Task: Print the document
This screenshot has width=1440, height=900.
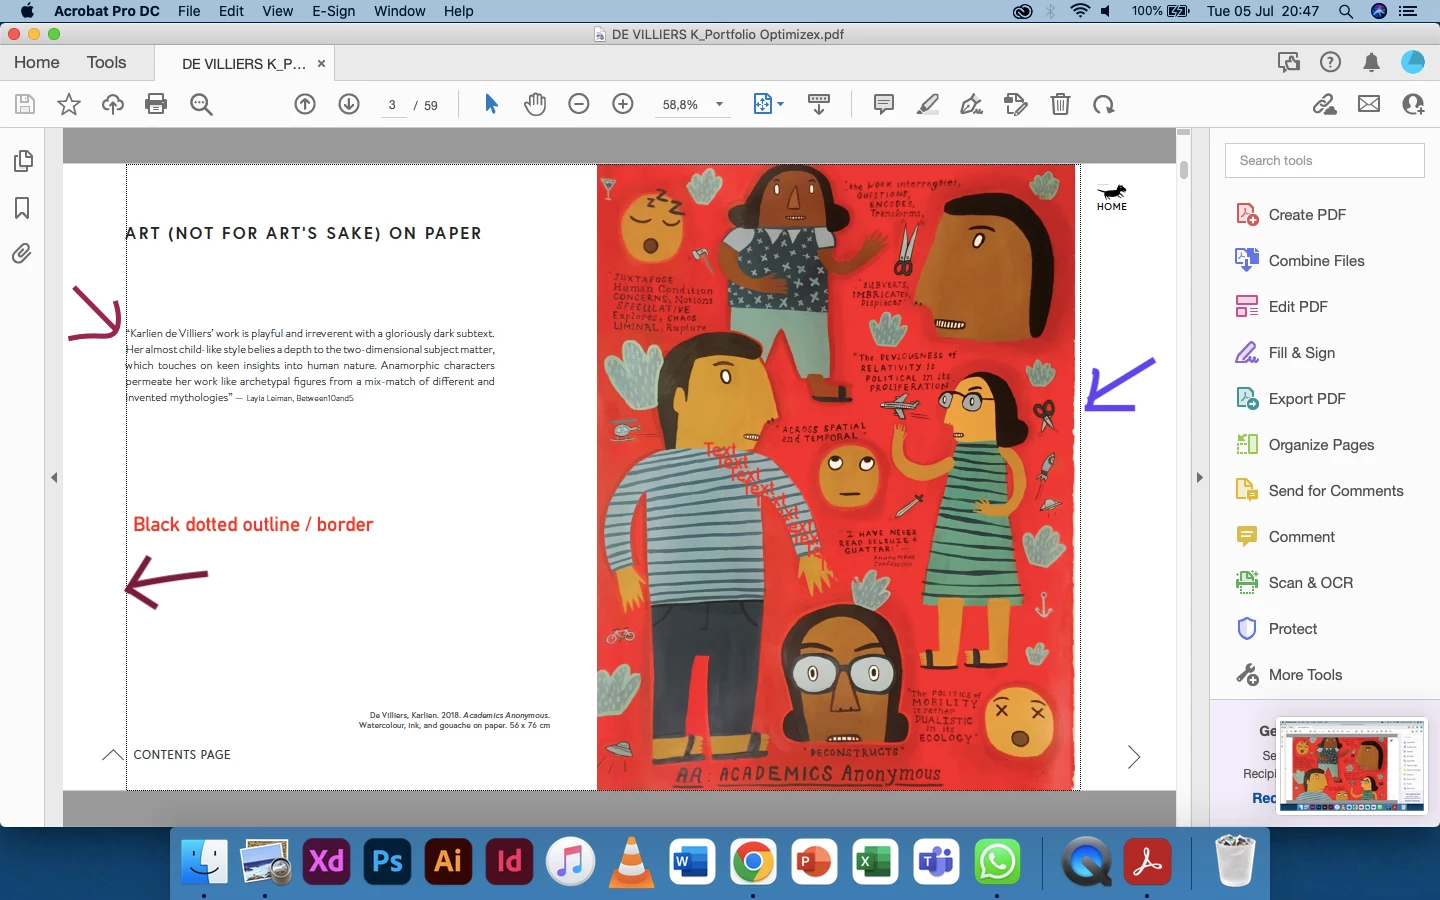Action: (x=156, y=104)
